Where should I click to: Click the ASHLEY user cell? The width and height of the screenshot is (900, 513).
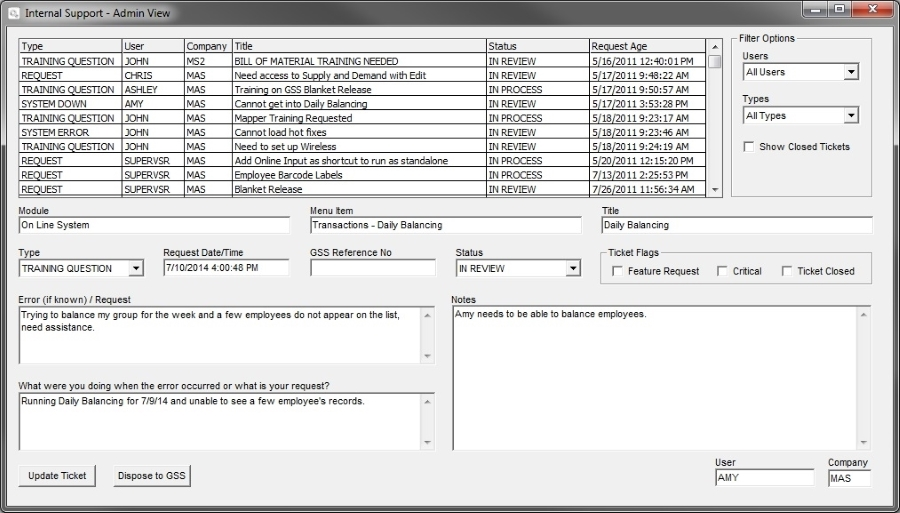click(x=153, y=90)
